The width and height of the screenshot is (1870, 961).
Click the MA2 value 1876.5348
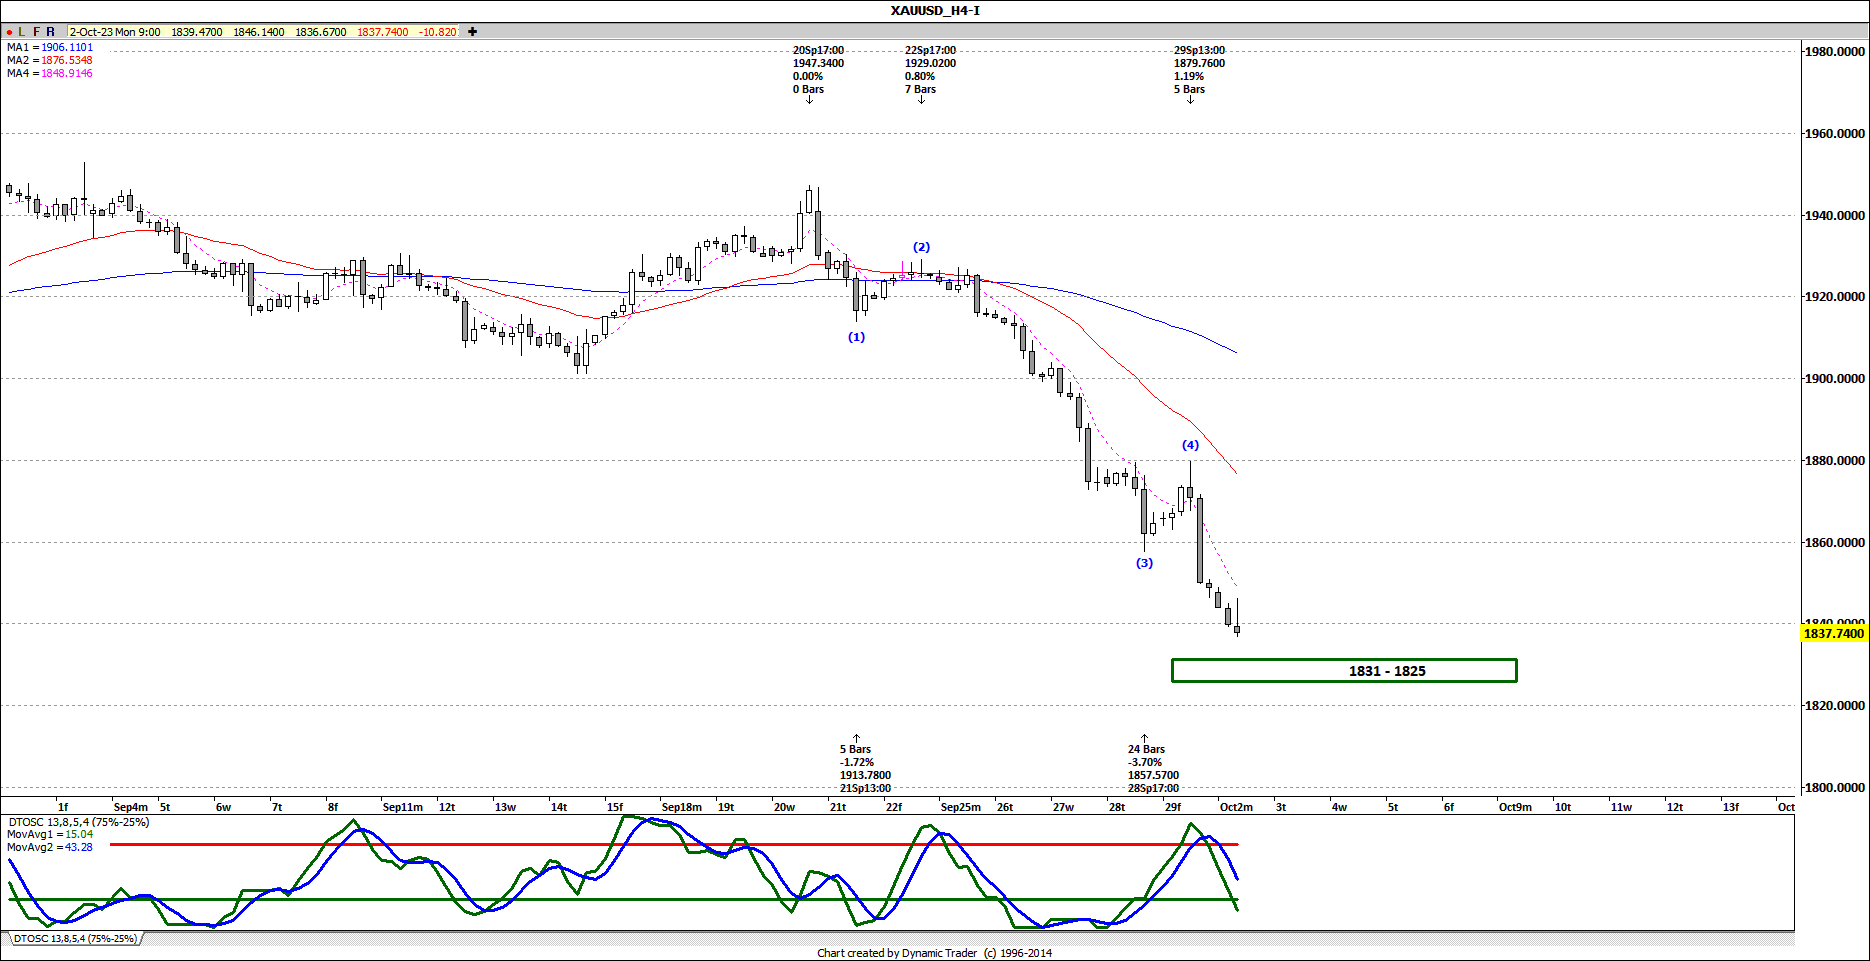tap(67, 60)
